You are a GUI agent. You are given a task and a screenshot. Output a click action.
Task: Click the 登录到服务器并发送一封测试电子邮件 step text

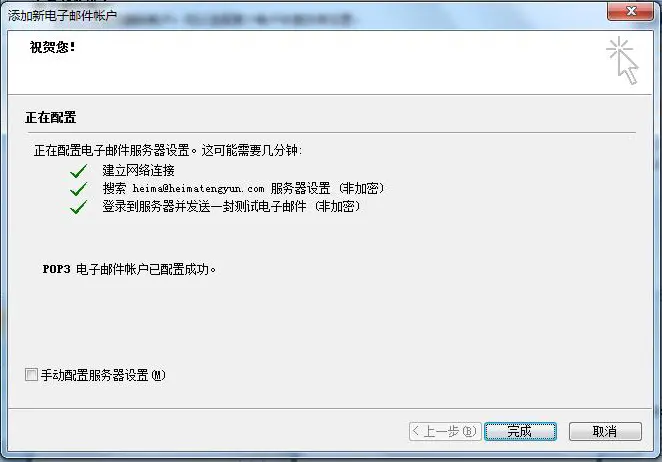point(204,207)
